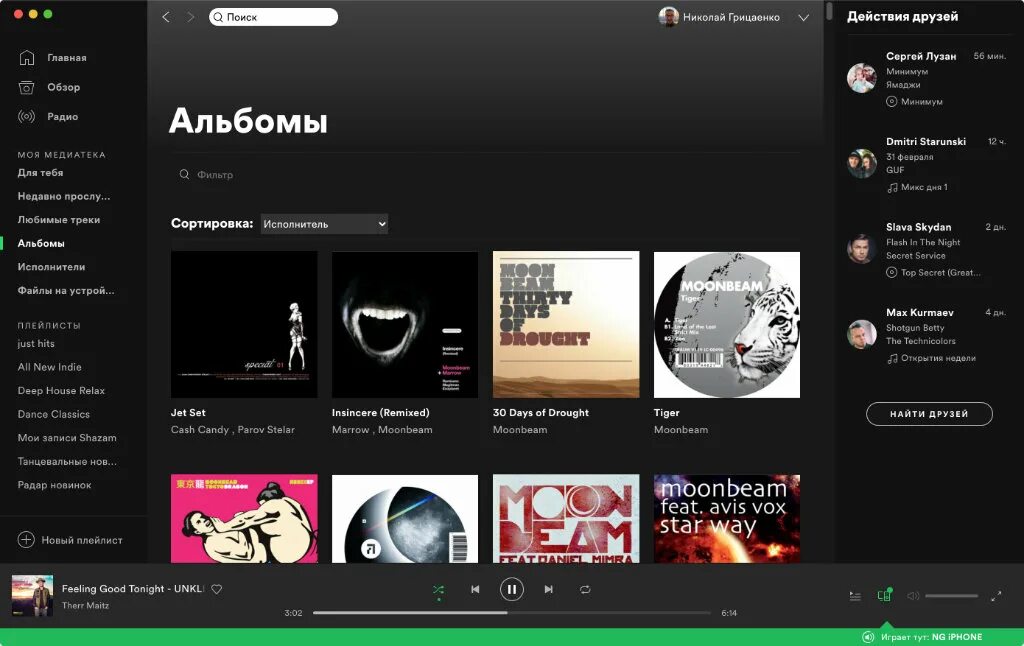Image resolution: width=1024 pixels, height=646 pixels.
Task: Skip to the next track
Action: (x=549, y=589)
